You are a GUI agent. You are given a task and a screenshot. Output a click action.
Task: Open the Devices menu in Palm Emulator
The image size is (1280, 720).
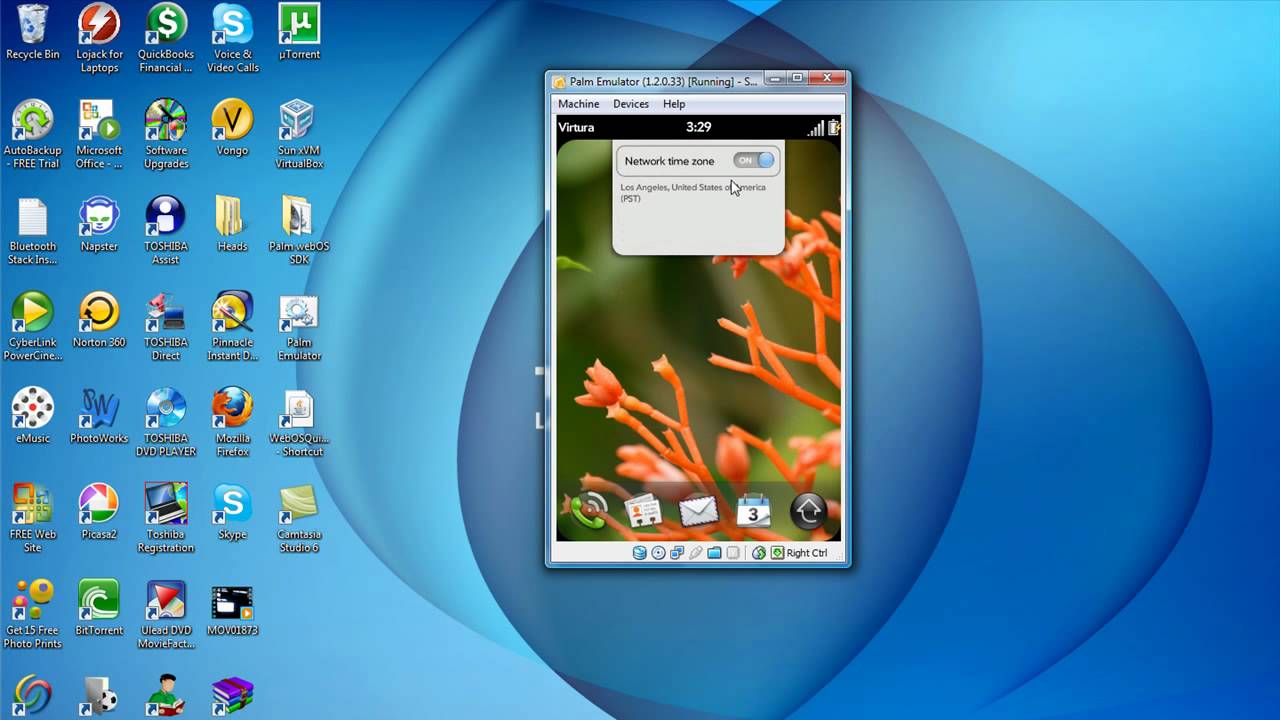pyautogui.click(x=631, y=104)
